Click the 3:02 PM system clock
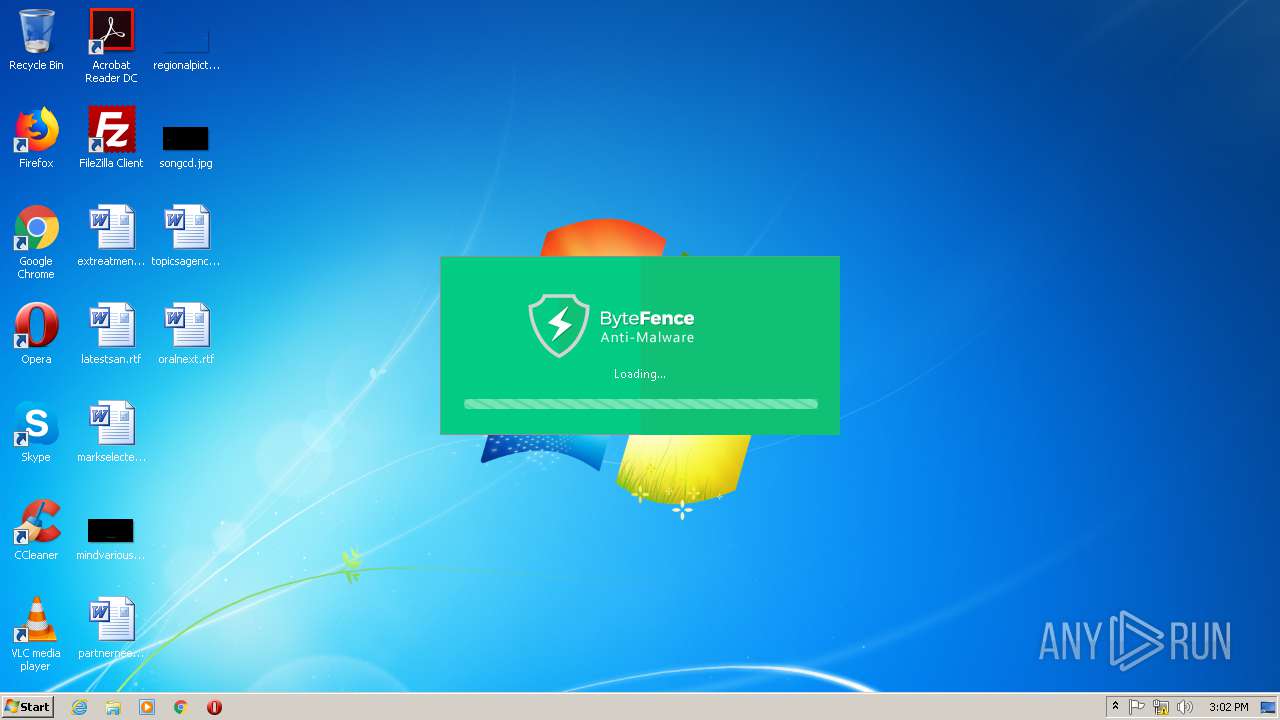The width and height of the screenshot is (1280, 720). click(1228, 707)
